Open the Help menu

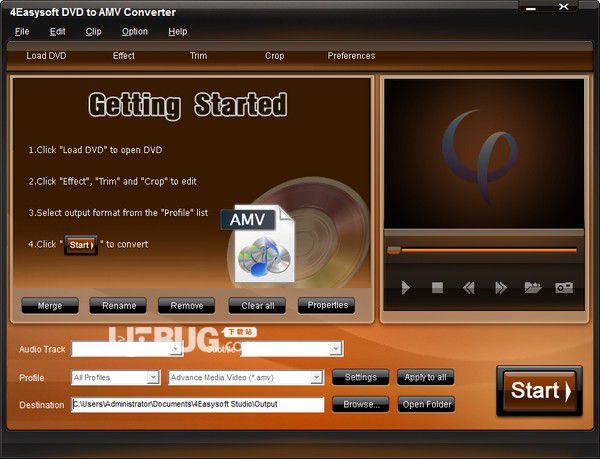pos(178,32)
